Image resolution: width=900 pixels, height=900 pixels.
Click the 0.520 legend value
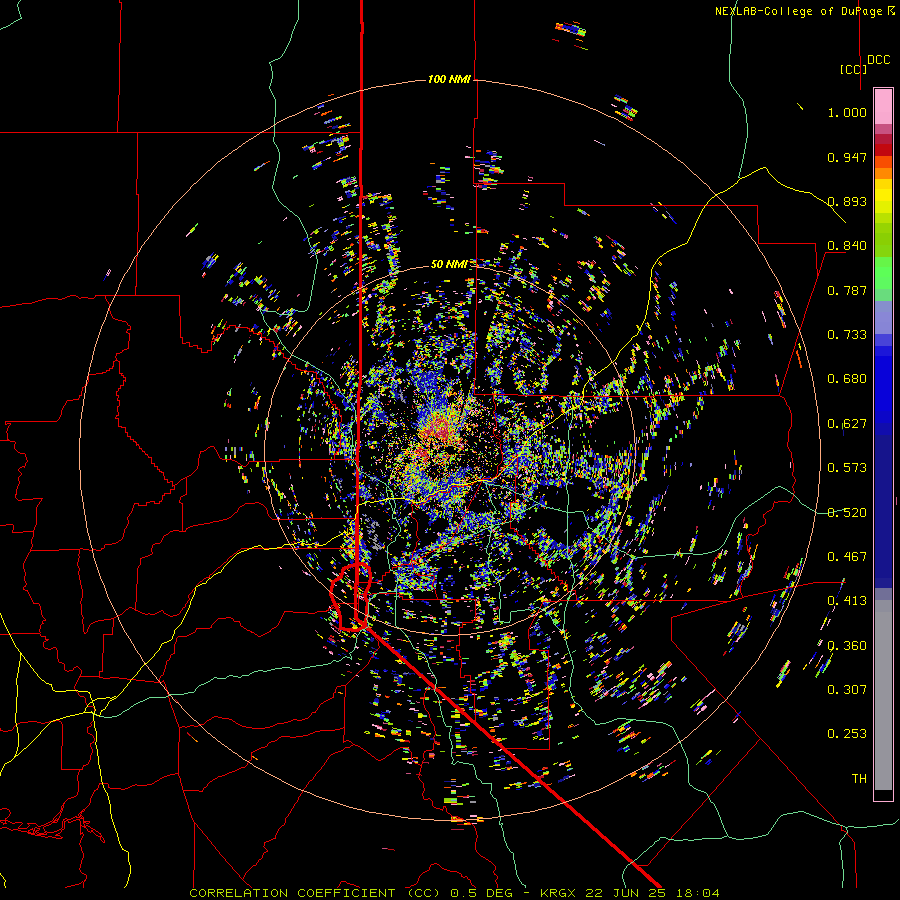tap(847, 513)
